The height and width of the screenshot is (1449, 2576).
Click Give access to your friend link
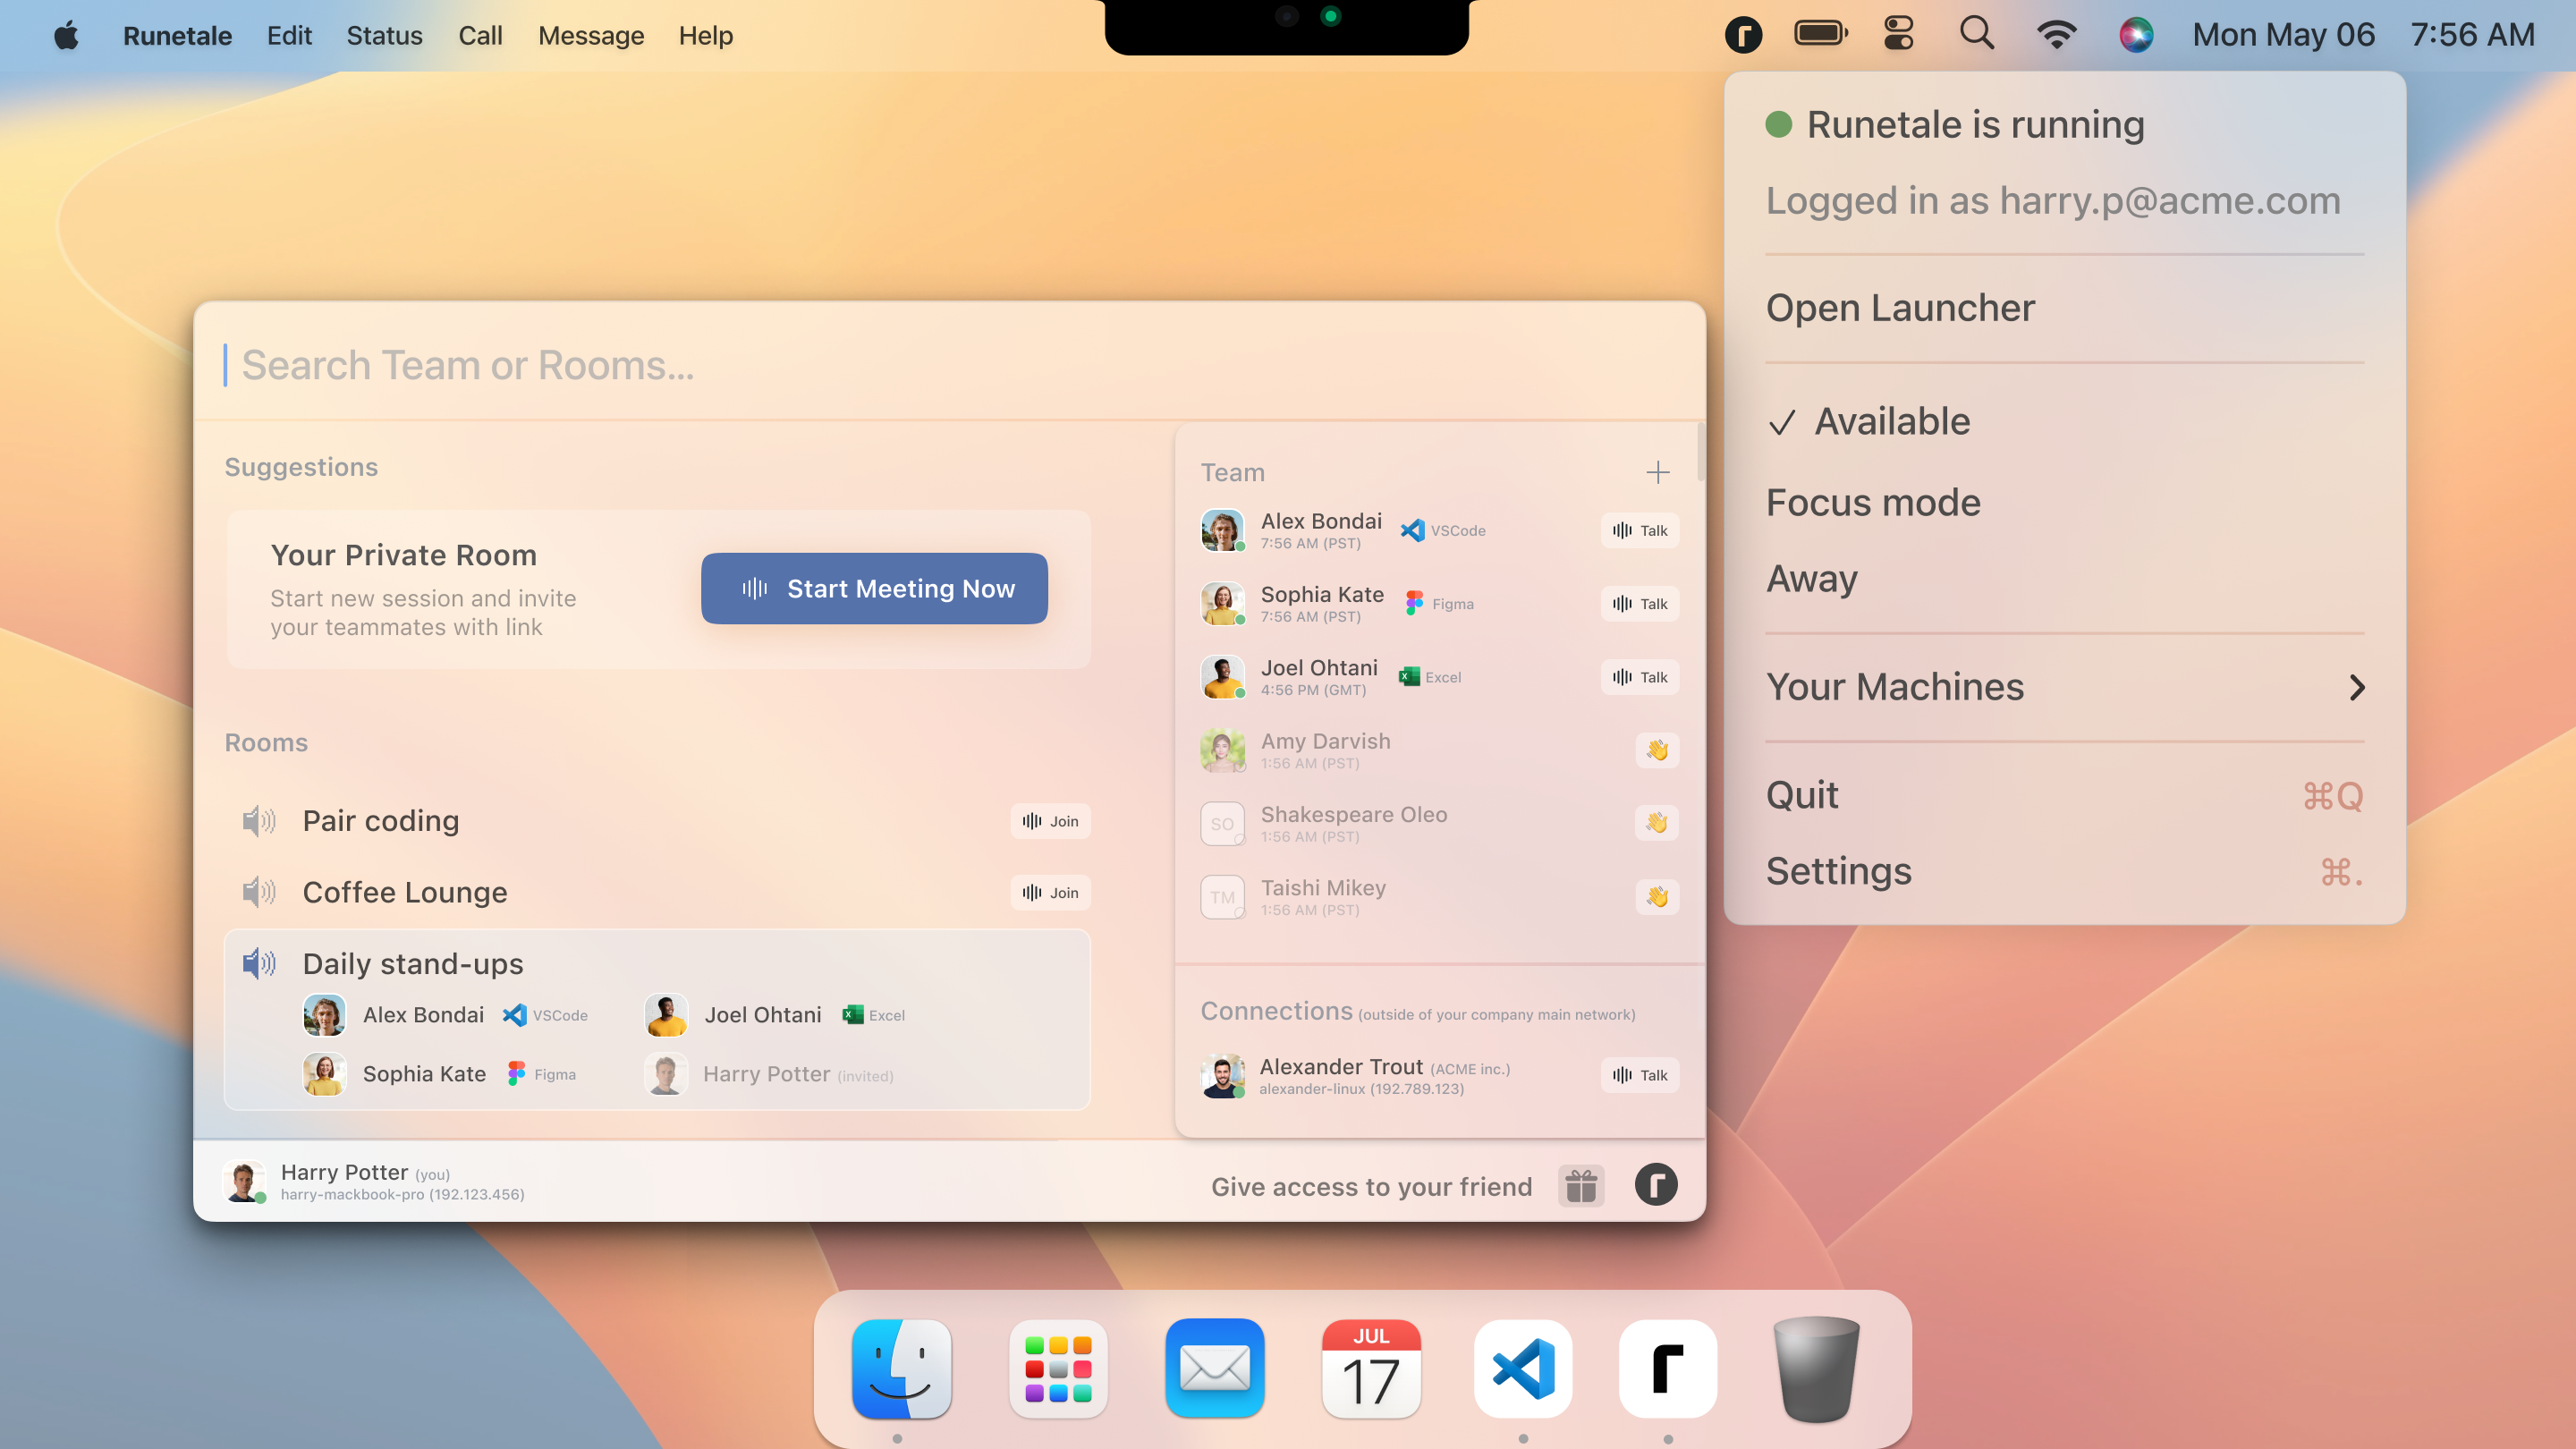coord(1371,1187)
